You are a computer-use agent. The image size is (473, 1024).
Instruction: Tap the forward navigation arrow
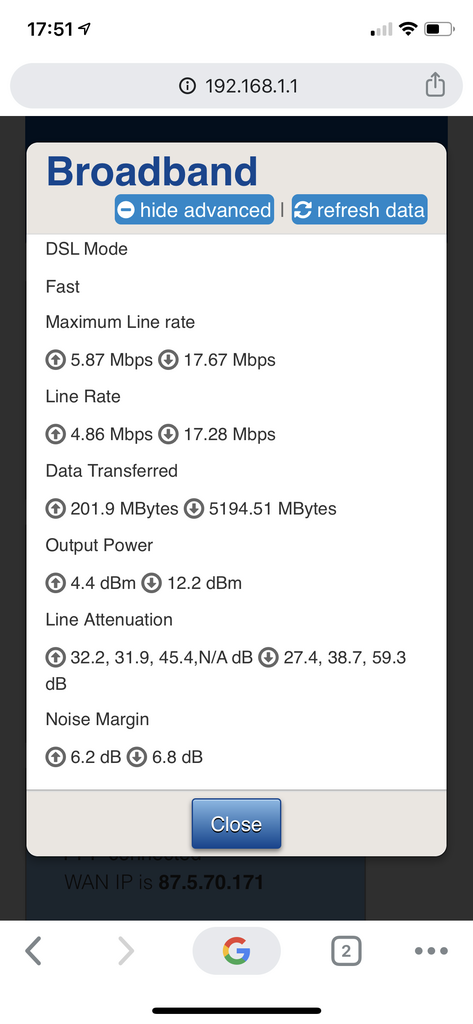125,951
